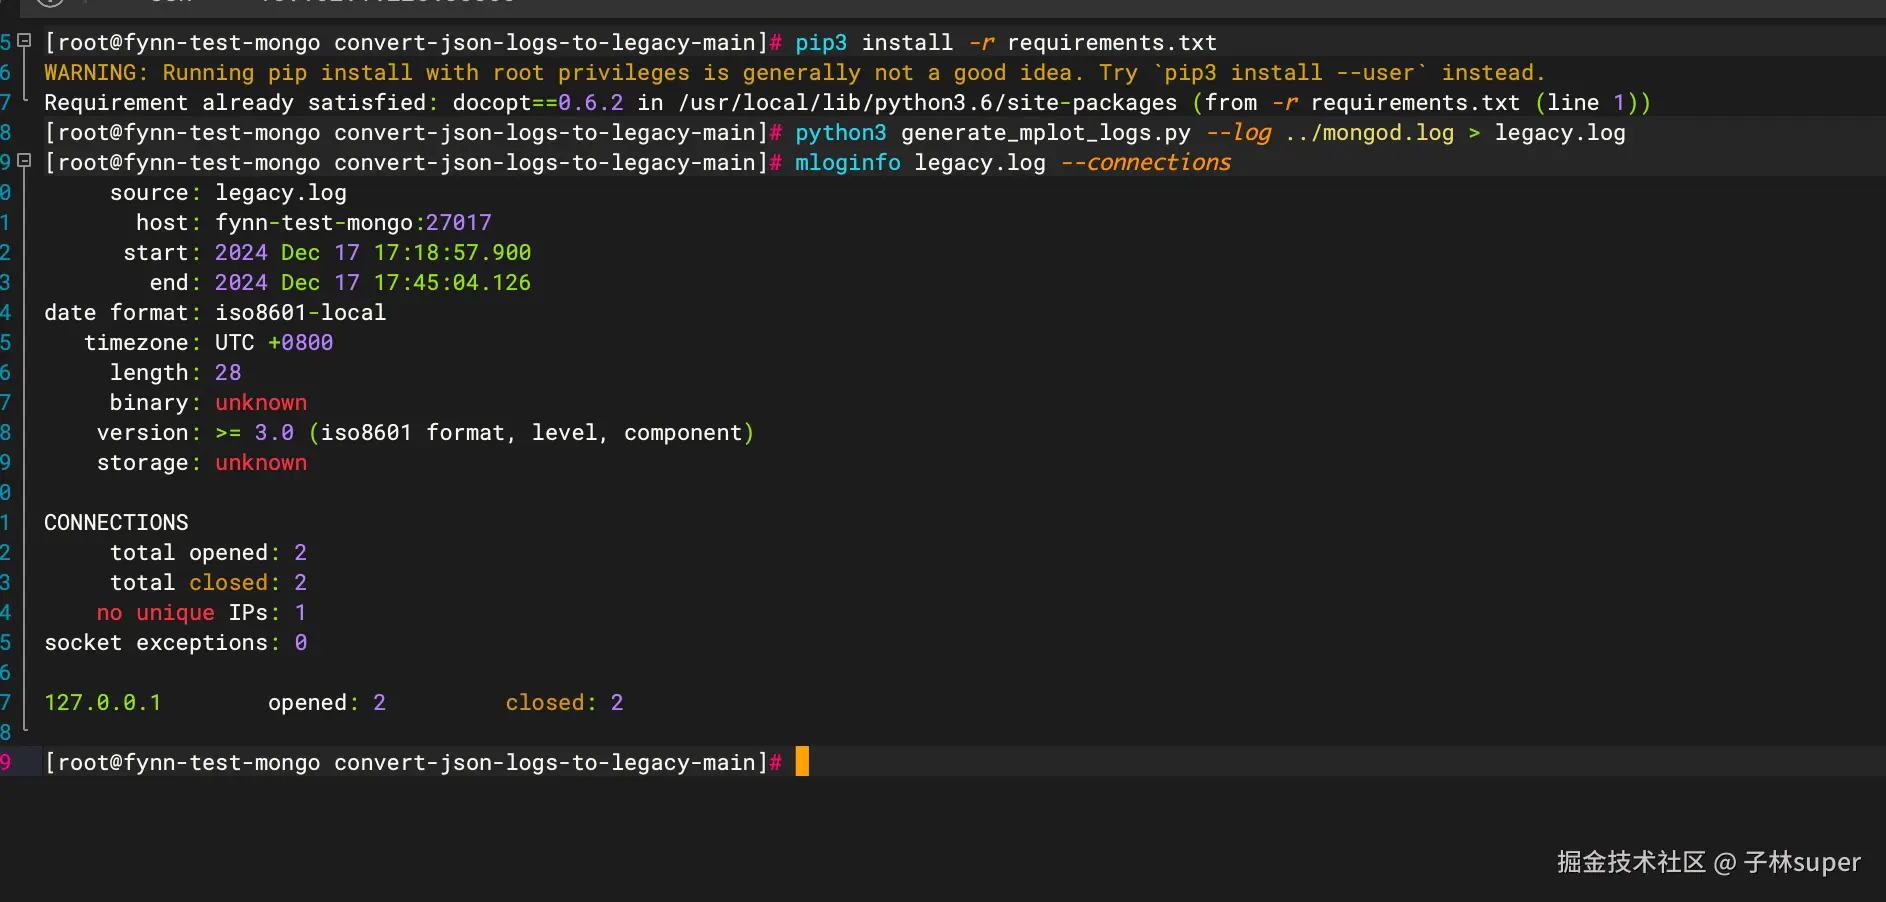Click the requirements.txt filename in the pip3 command
Image resolution: width=1886 pixels, height=902 pixels.
(1112, 43)
